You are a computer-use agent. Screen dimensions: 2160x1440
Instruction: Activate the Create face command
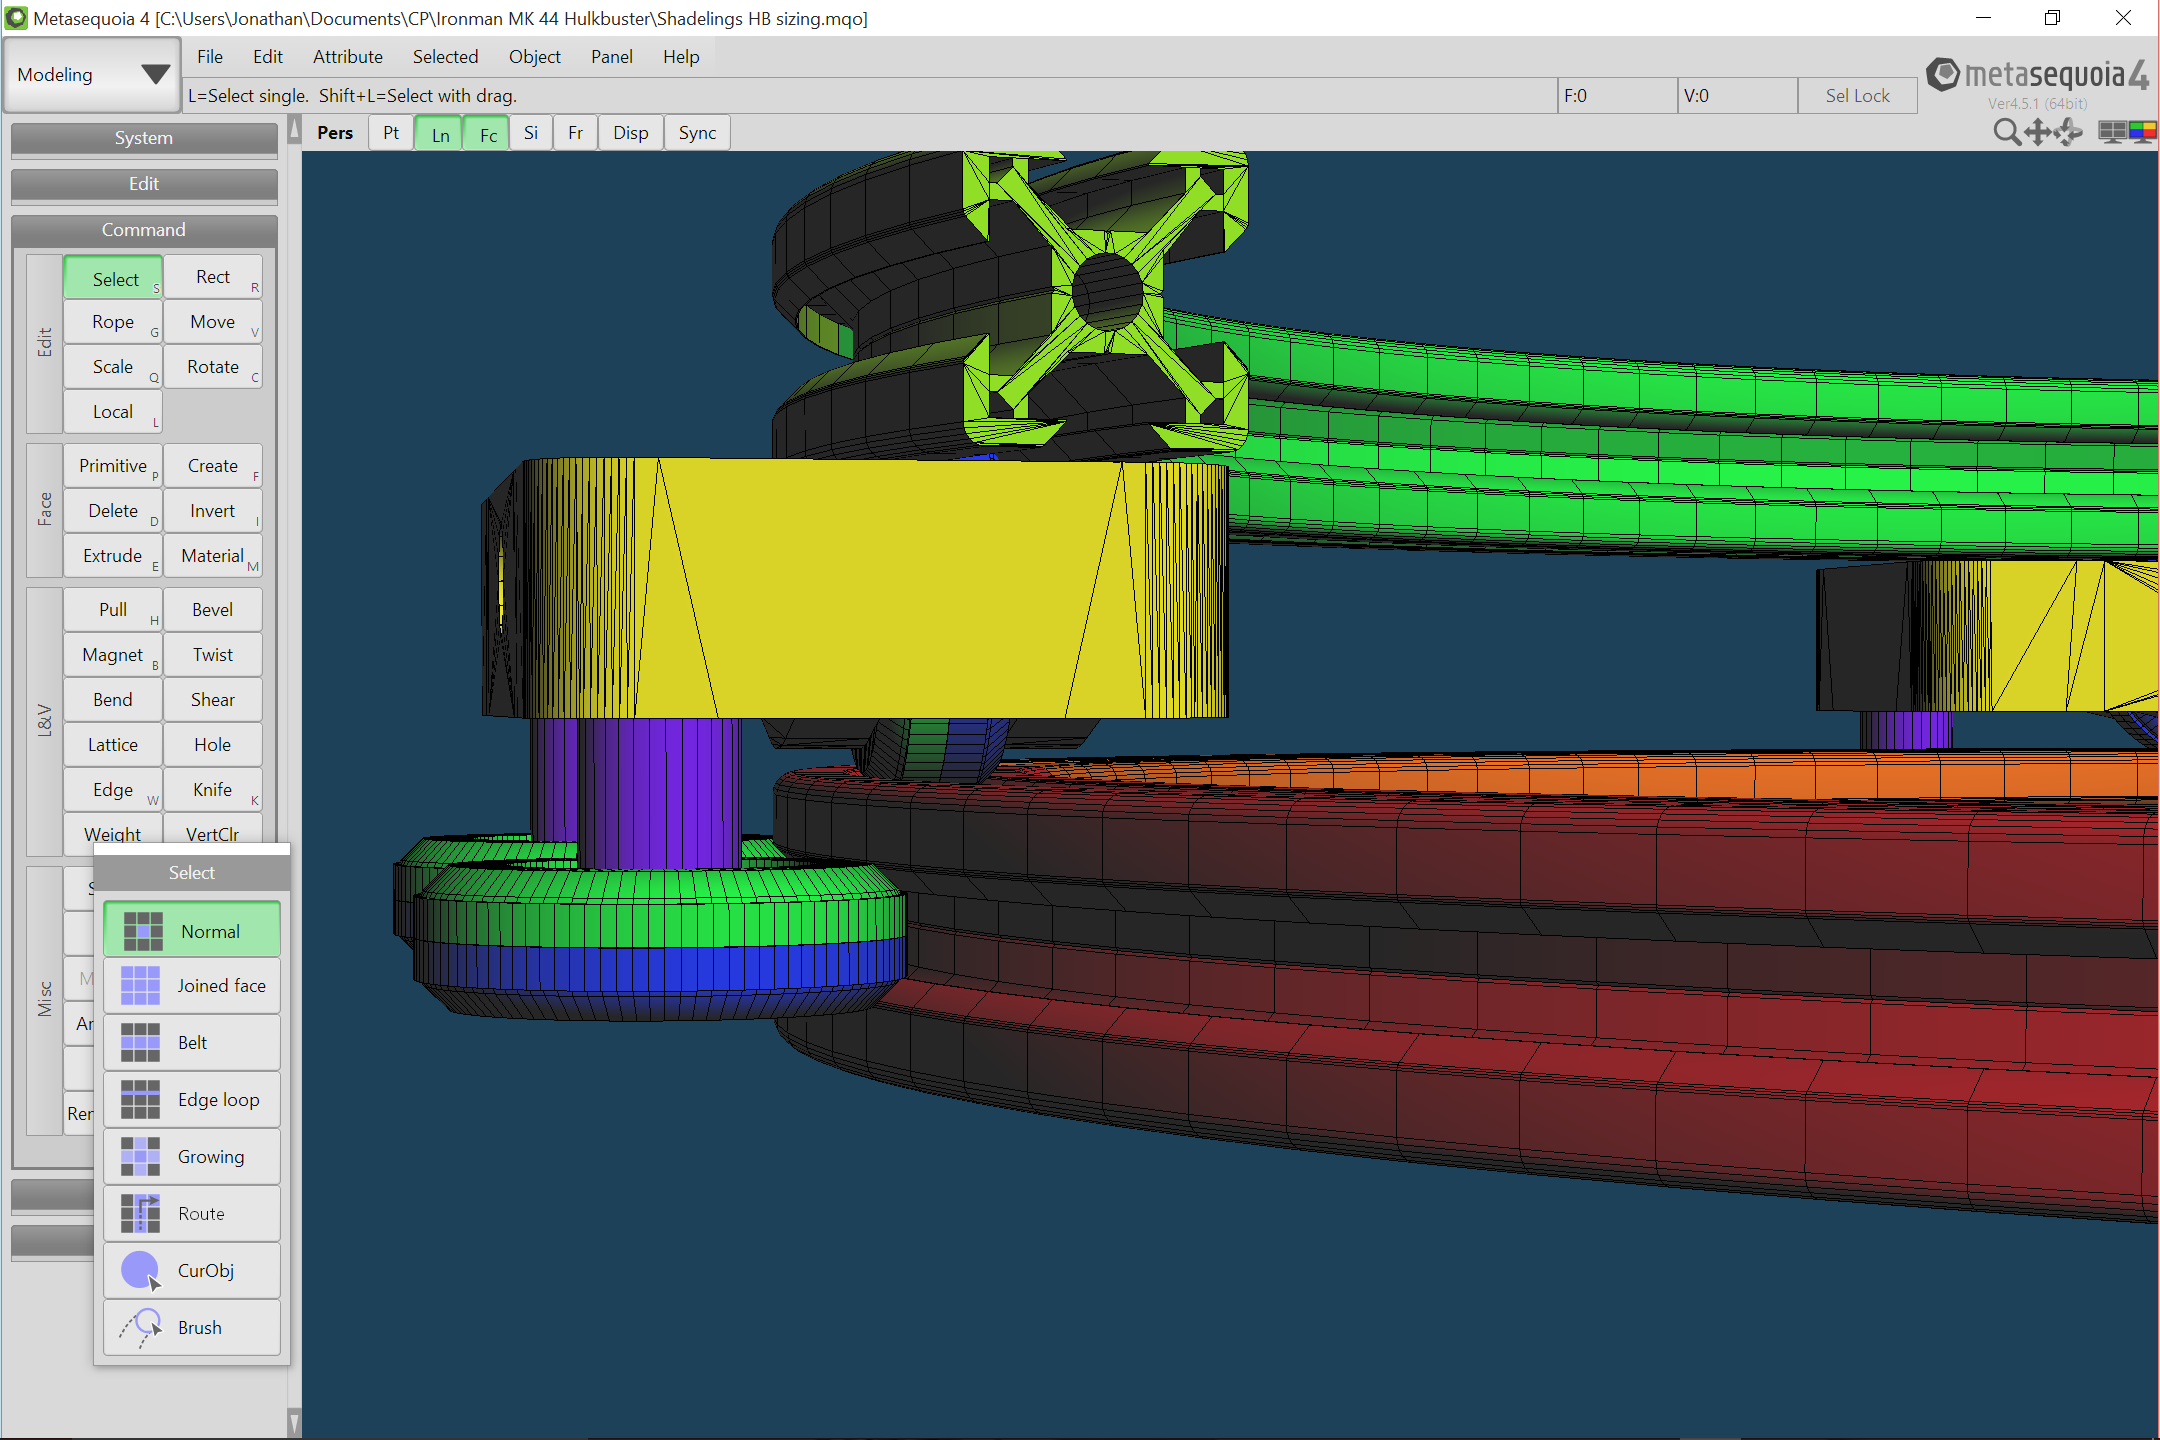[x=213, y=466]
